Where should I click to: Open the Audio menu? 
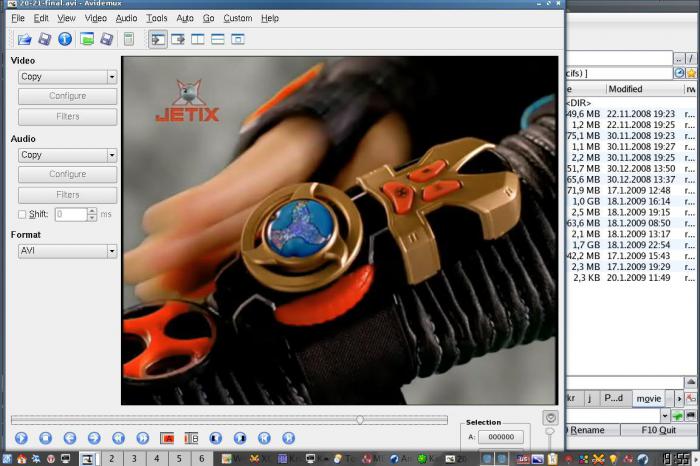pos(126,18)
